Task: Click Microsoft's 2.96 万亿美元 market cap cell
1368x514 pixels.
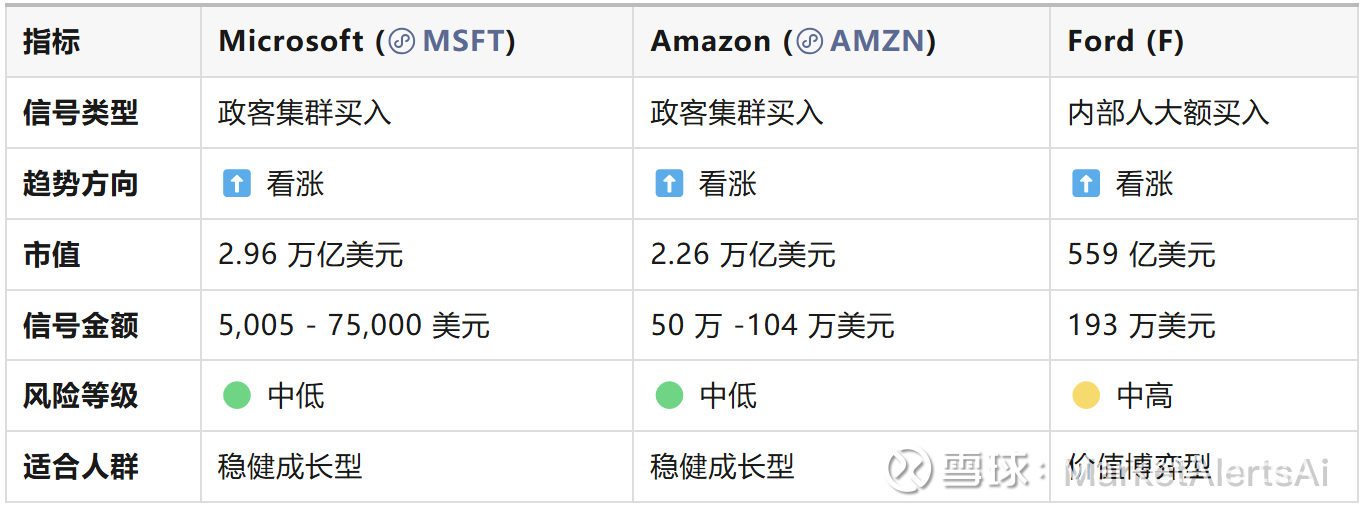Action: 310,255
